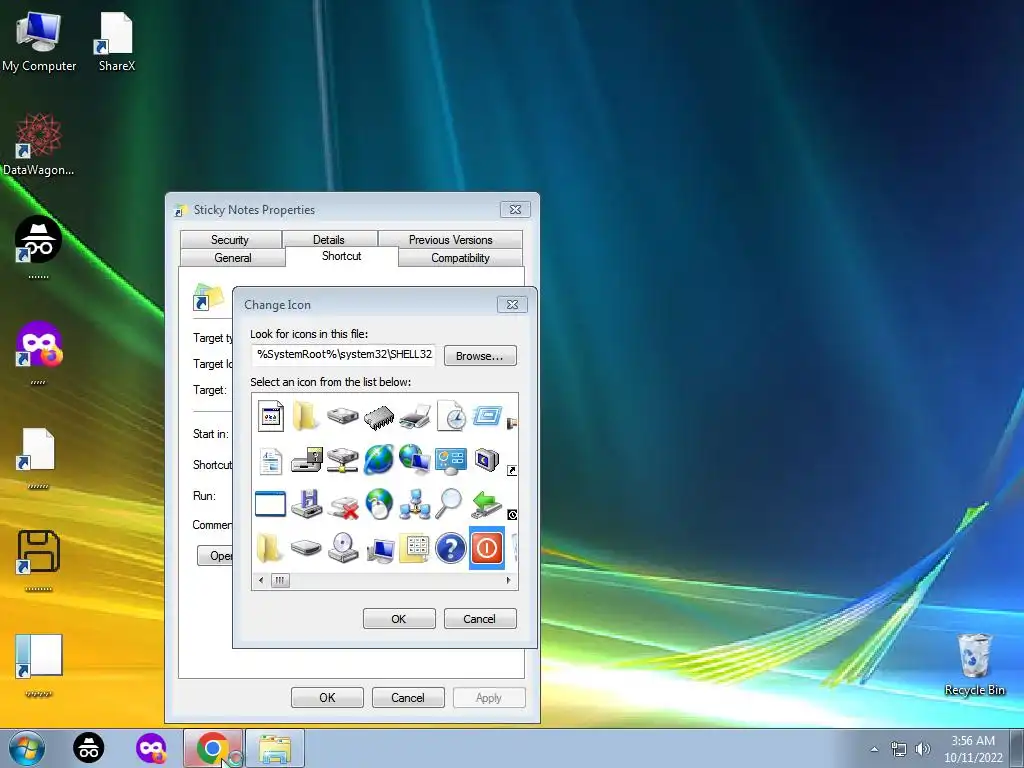Cancel the Change Icon dialog

point(480,618)
